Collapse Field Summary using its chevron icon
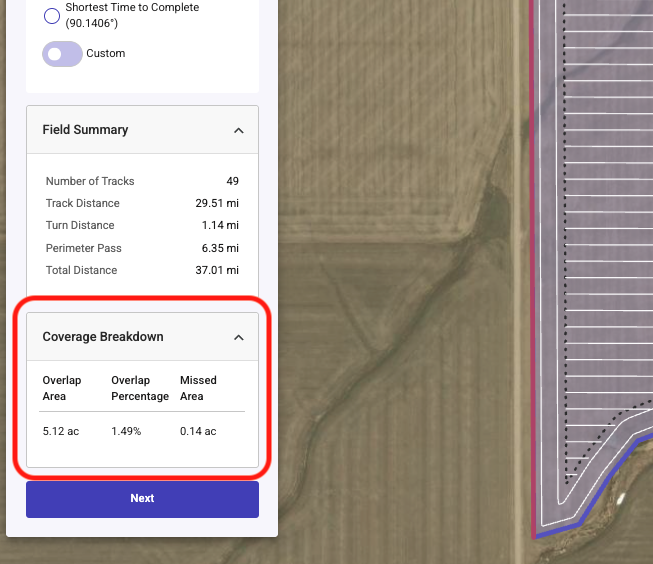 [x=239, y=130]
